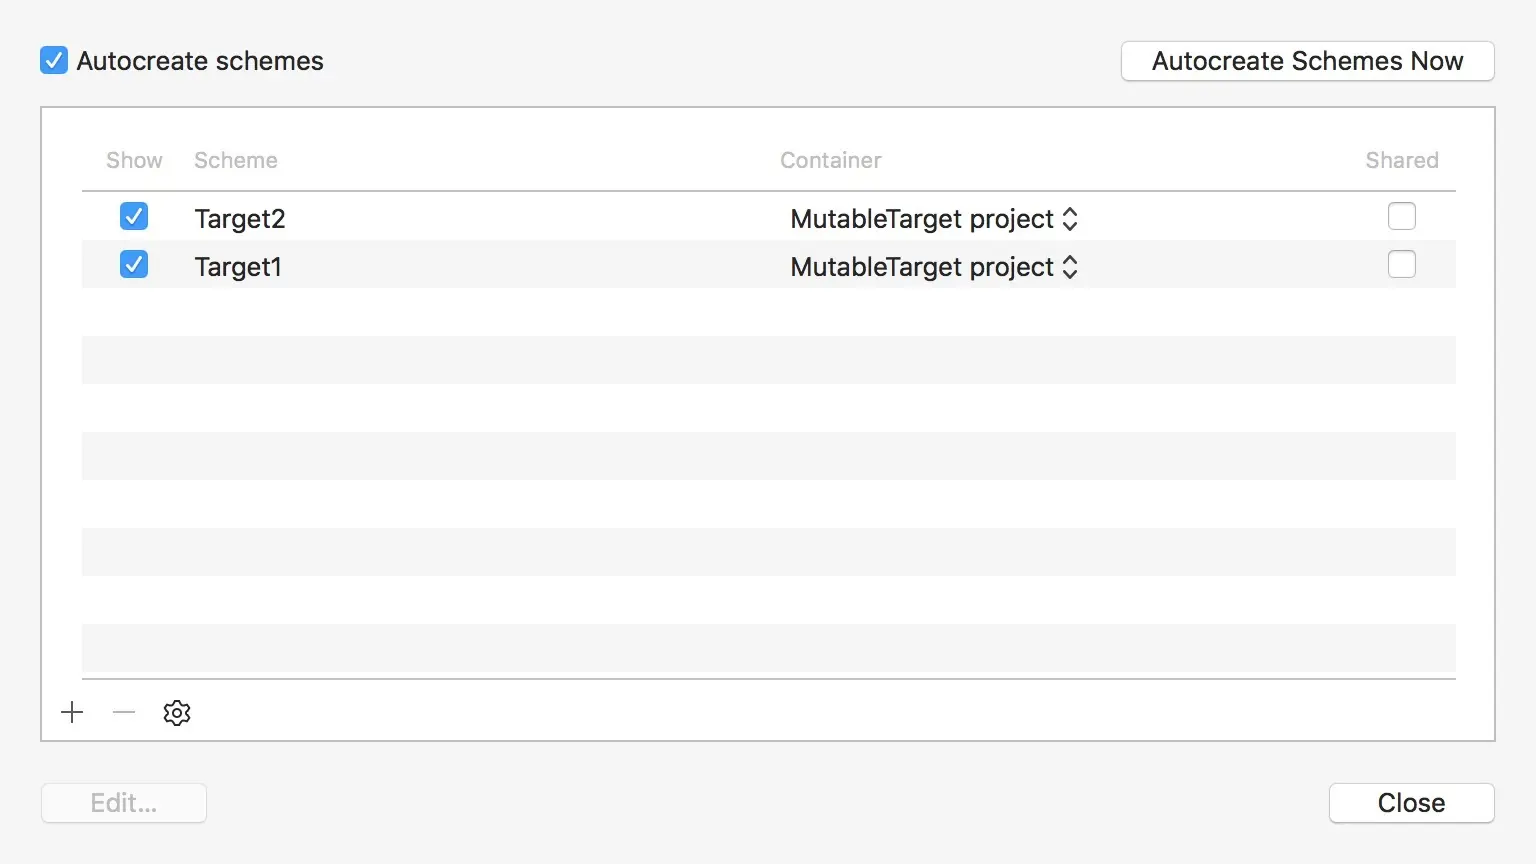Screen dimensions: 1536x864
Task: Click the Shared column header
Action: tap(1402, 160)
